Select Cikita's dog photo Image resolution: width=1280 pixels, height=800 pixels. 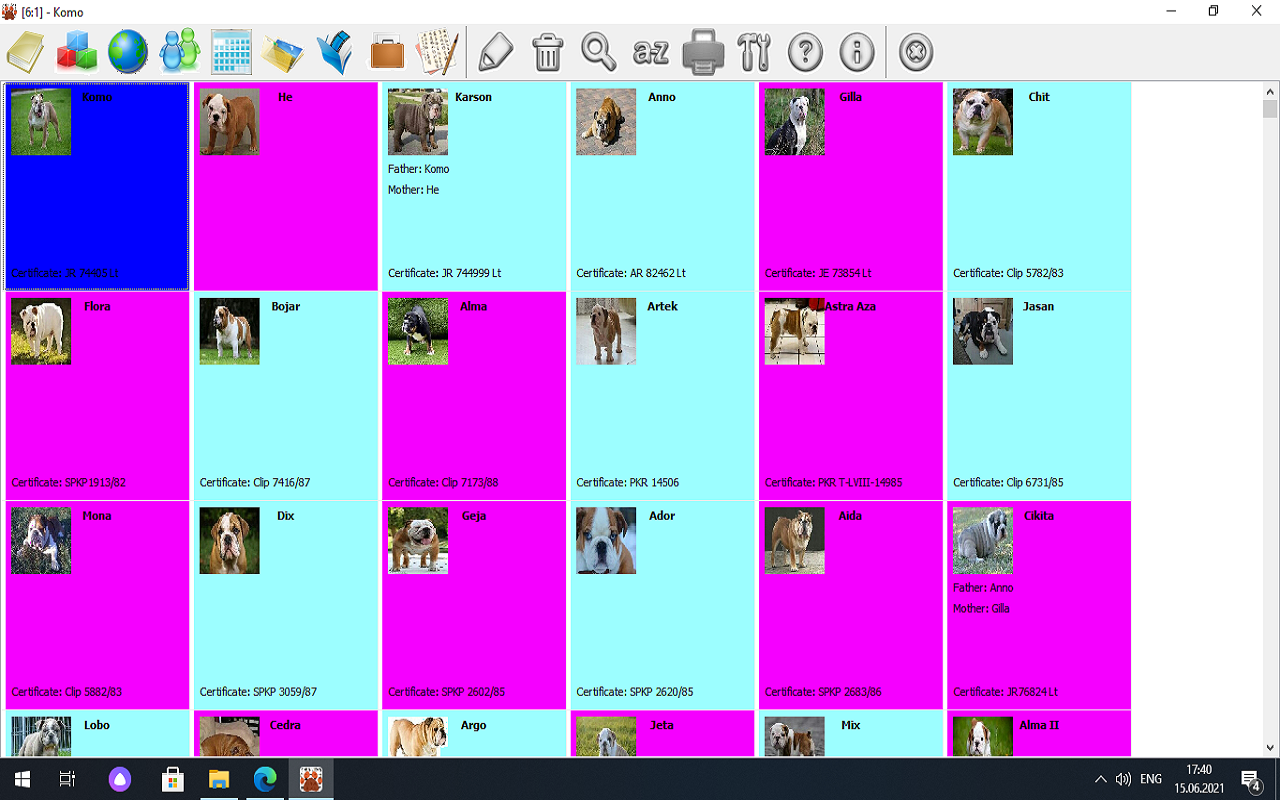pyautogui.click(x=983, y=541)
